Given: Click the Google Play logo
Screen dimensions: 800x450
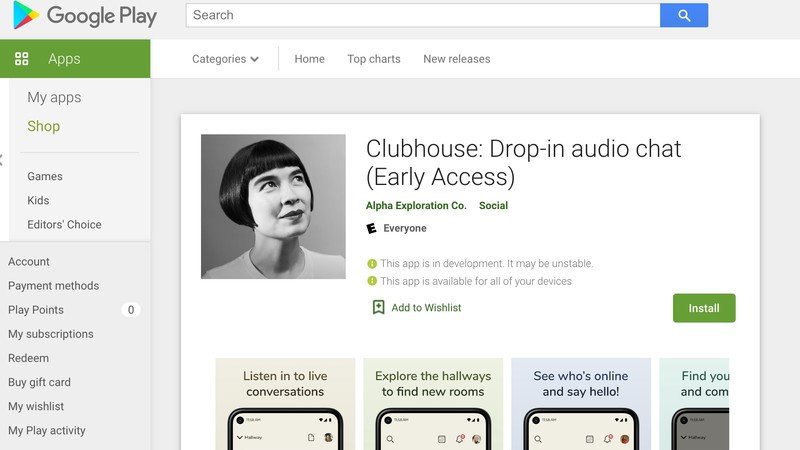Looking at the screenshot, I should click(85, 16).
